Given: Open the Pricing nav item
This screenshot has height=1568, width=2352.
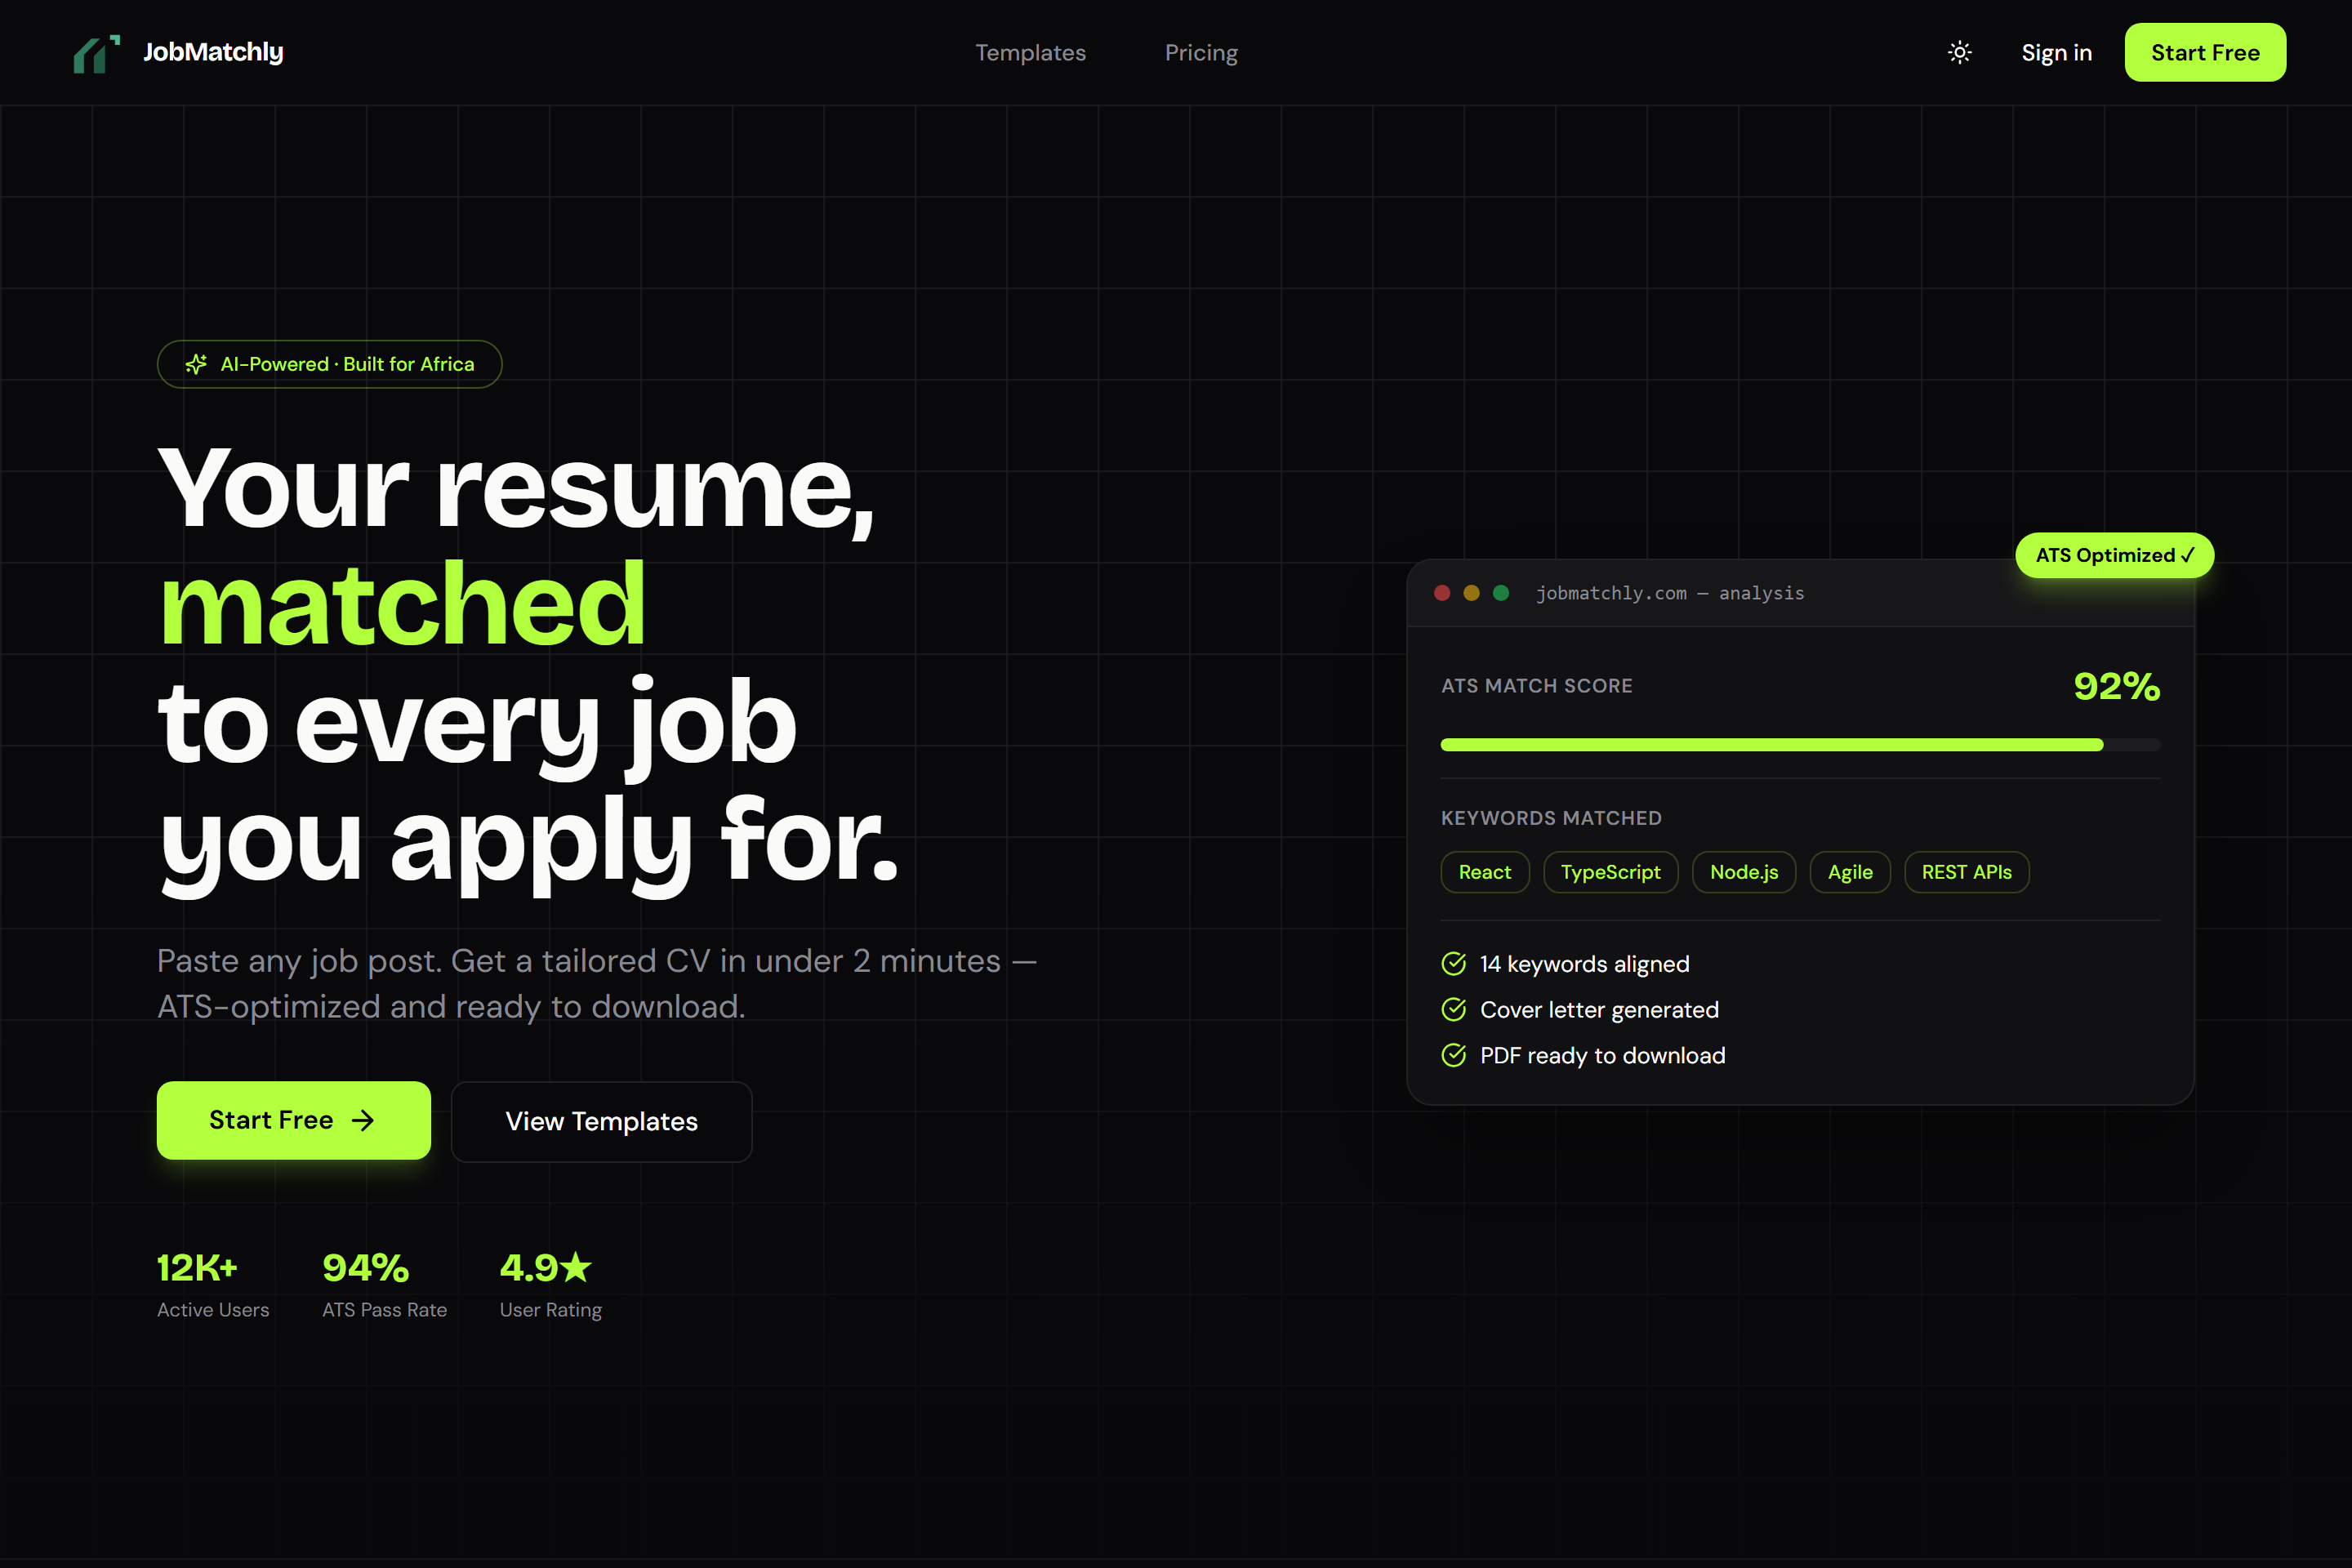Looking at the screenshot, I should [1201, 53].
